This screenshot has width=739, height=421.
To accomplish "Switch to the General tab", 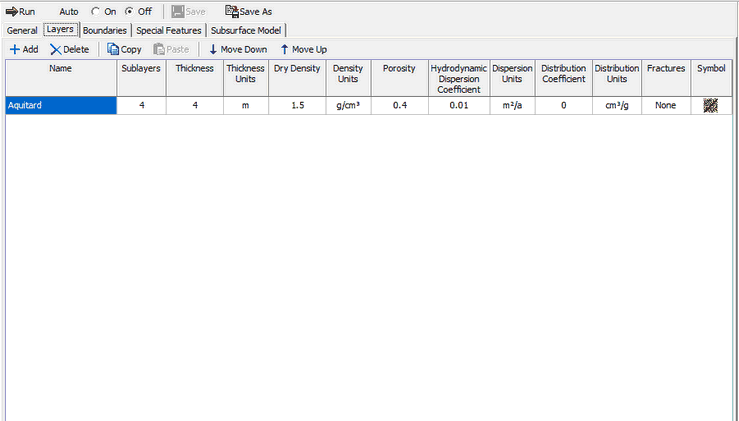I will point(22,30).
